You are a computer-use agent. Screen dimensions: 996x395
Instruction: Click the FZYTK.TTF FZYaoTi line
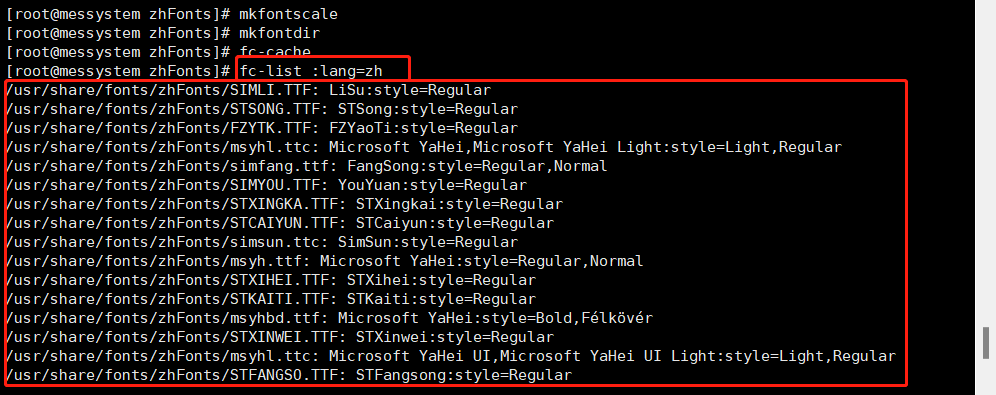261,128
